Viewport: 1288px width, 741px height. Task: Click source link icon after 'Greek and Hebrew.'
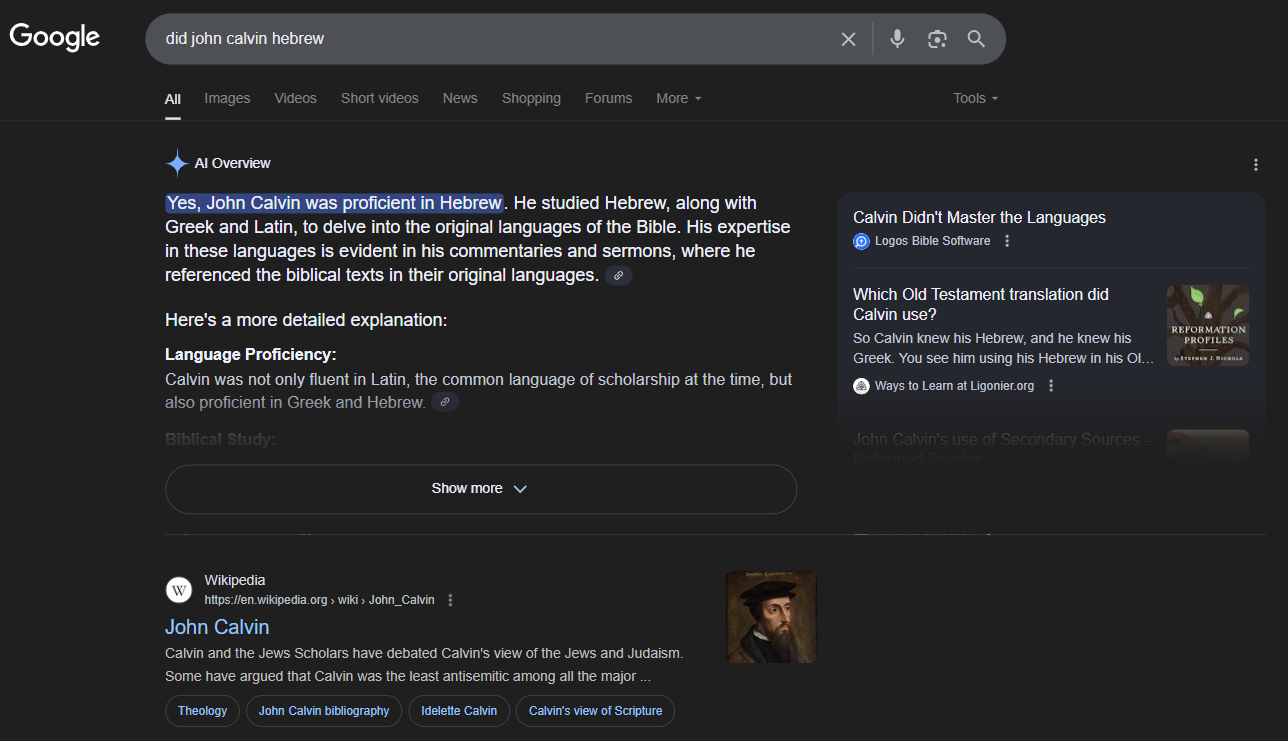pyautogui.click(x=445, y=402)
